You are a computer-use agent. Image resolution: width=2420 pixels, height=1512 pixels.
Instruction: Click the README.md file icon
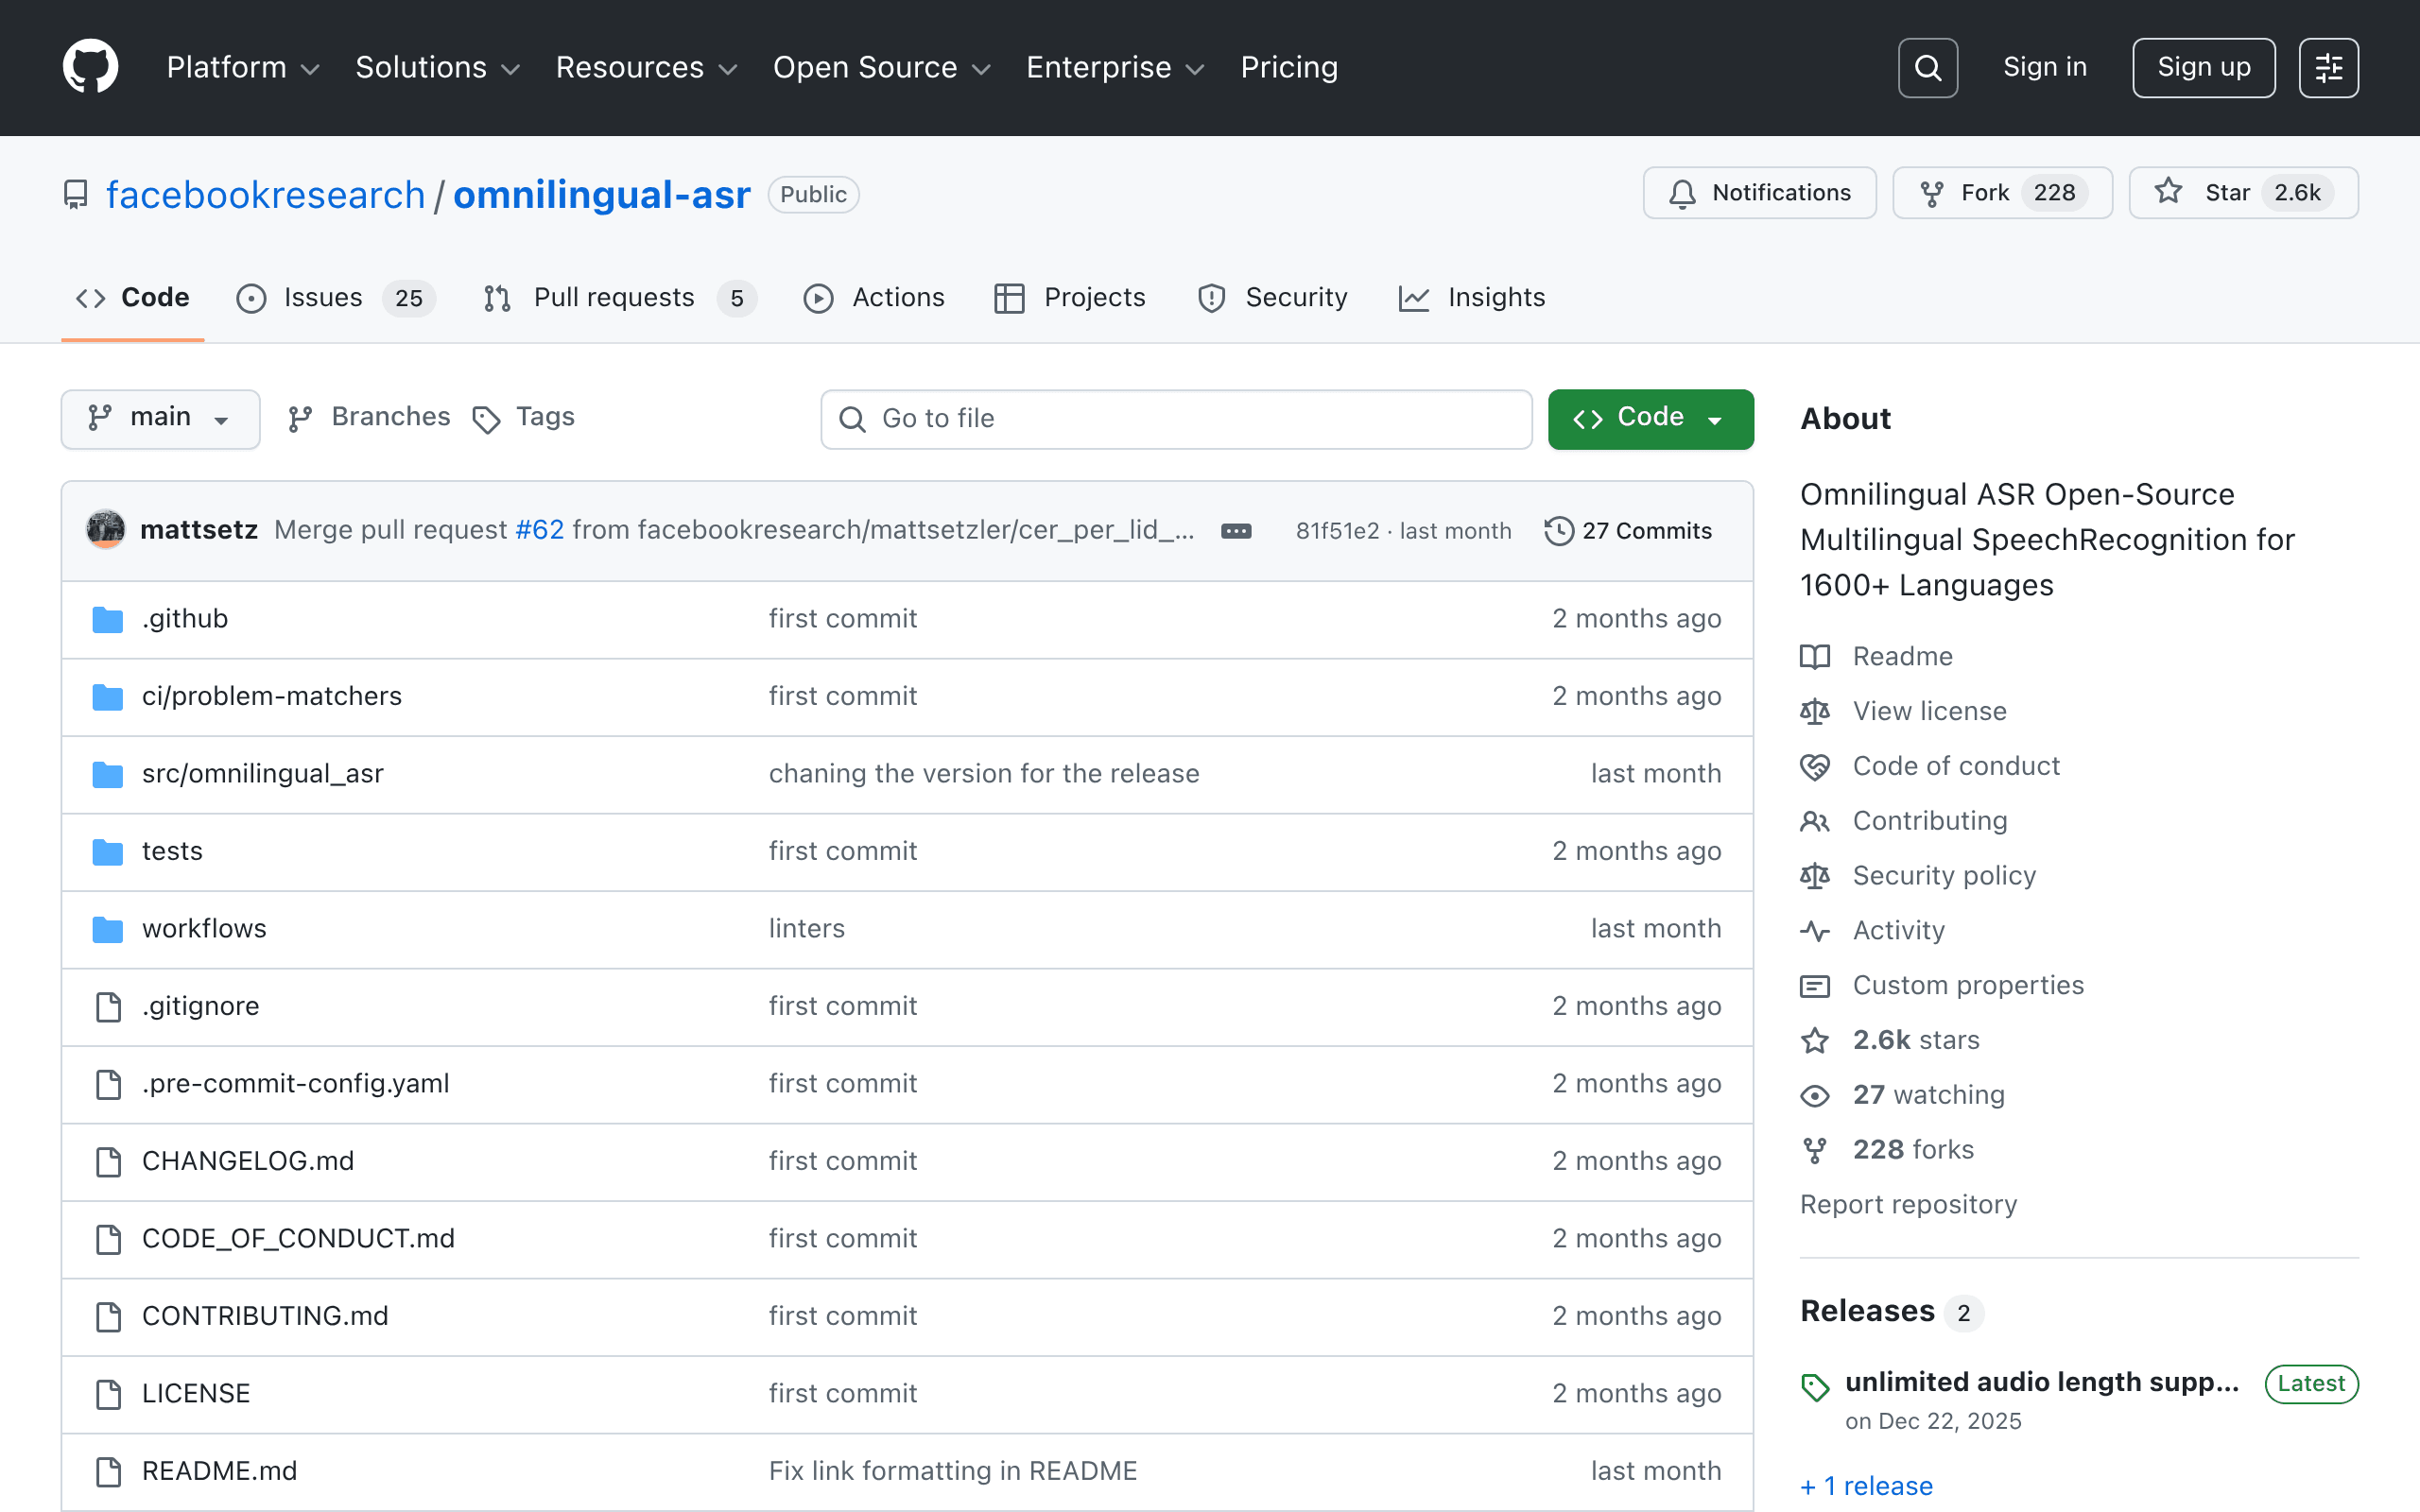pos(108,1471)
